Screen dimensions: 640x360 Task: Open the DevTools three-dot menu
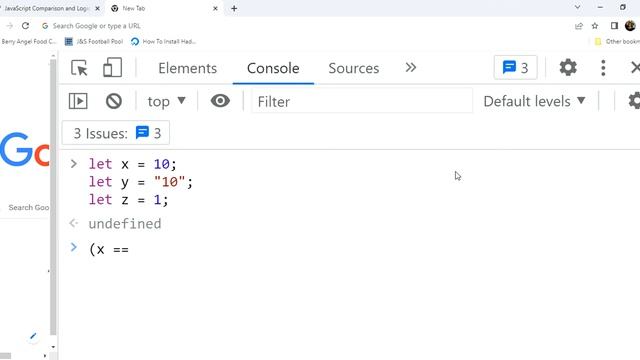pyautogui.click(x=603, y=68)
